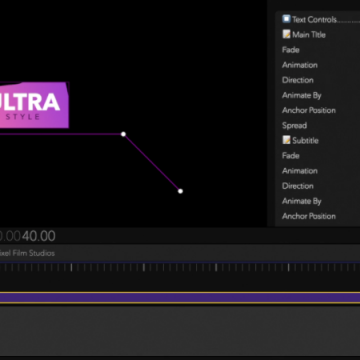Select Fade in the Main Title group
The height and width of the screenshot is (360, 360).
click(x=291, y=50)
